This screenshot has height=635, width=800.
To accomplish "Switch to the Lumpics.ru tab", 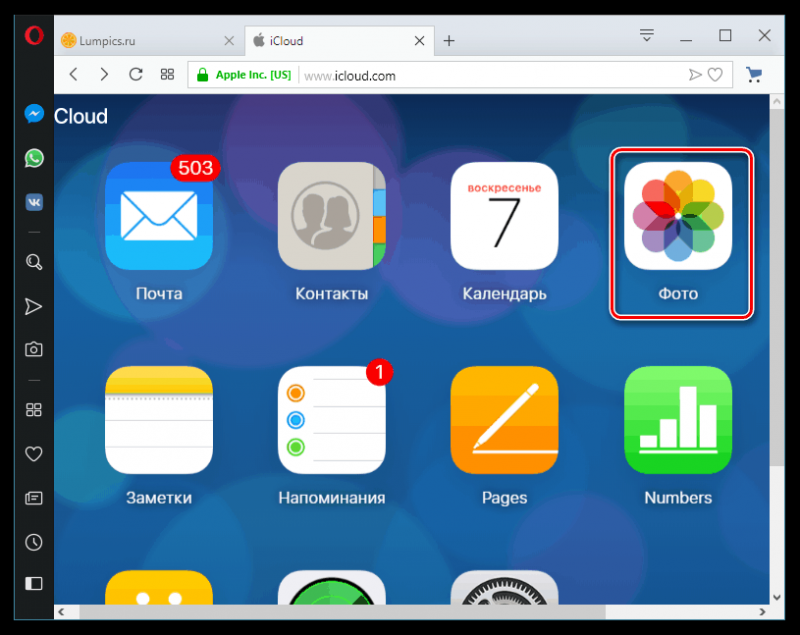I will pos(148,41).
